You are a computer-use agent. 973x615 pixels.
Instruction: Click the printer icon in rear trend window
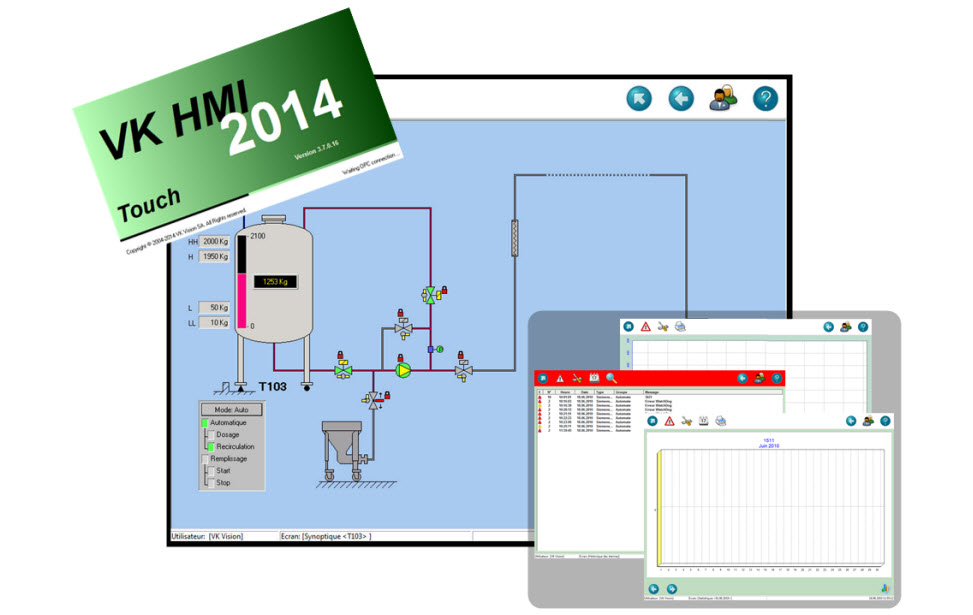click(x=680, y=326)
